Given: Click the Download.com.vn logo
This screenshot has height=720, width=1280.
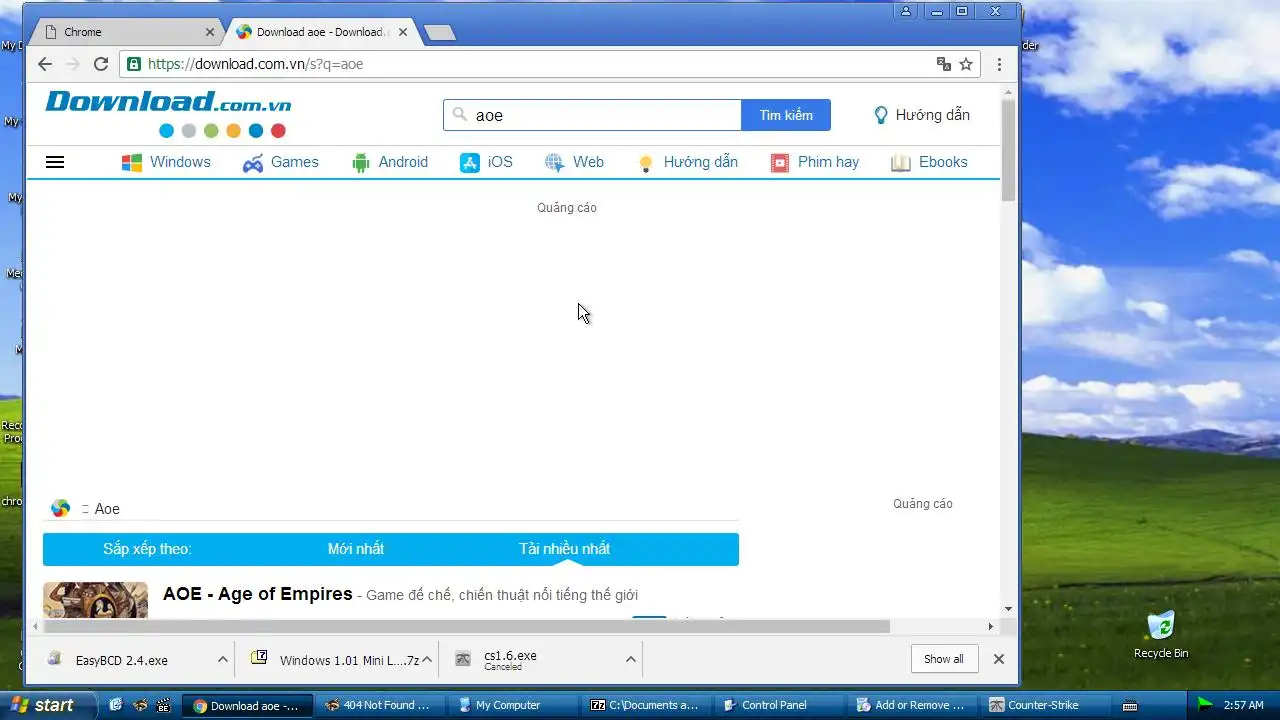Looking at the screenshot, I should click(168, 115).
